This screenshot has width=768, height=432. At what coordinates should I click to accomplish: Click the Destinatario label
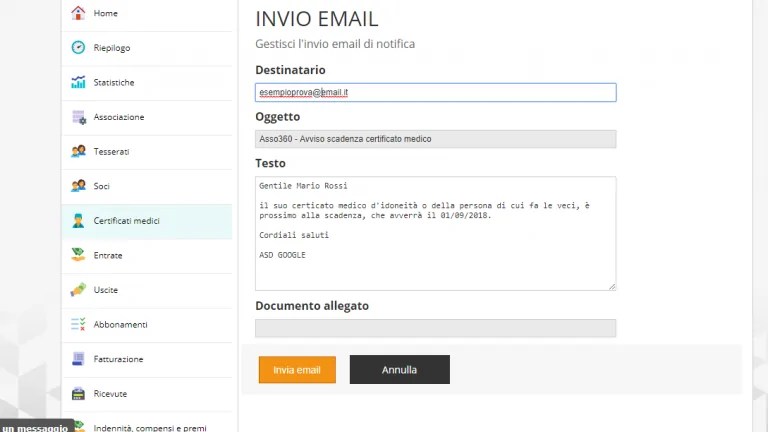pos(290,70)
